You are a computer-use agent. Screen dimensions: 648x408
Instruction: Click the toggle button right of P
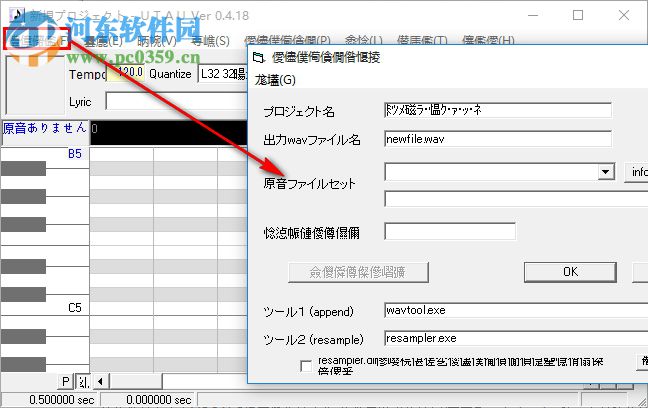[x=83, y=382]
